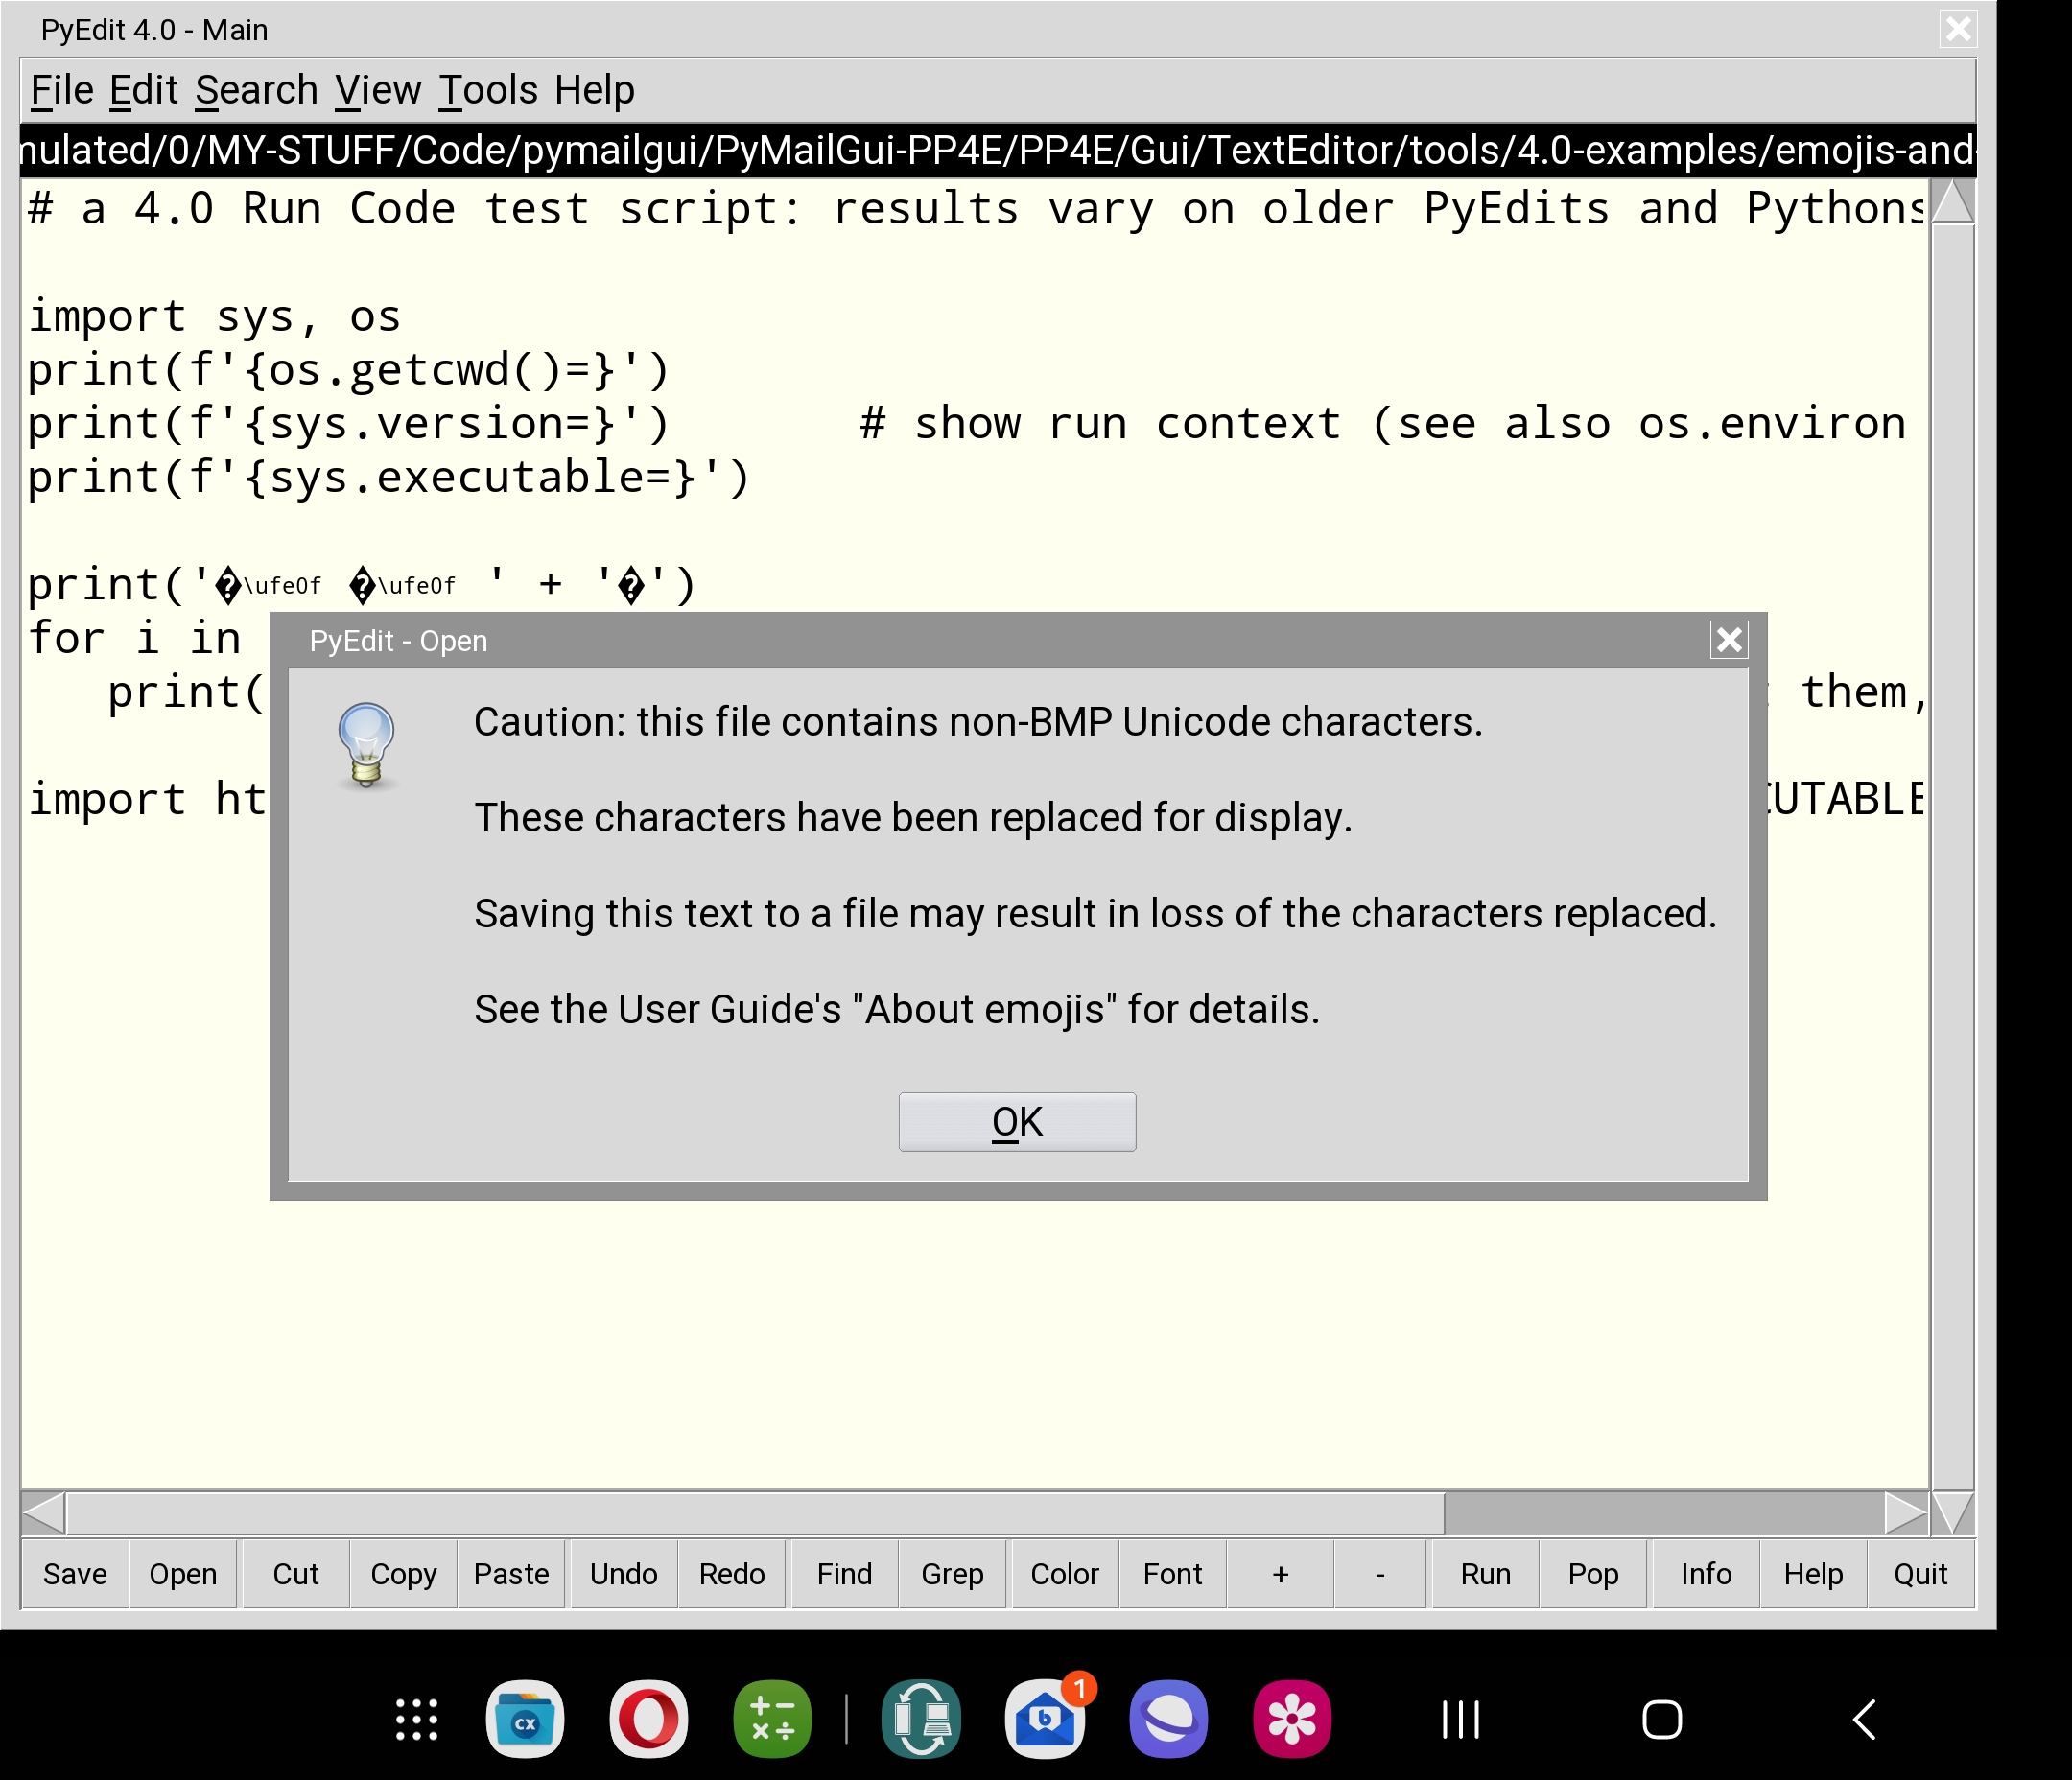Click the horizontal scrollbar thumb
The width and height of the screenshot is (2072, 1780).
point(755,1512)
